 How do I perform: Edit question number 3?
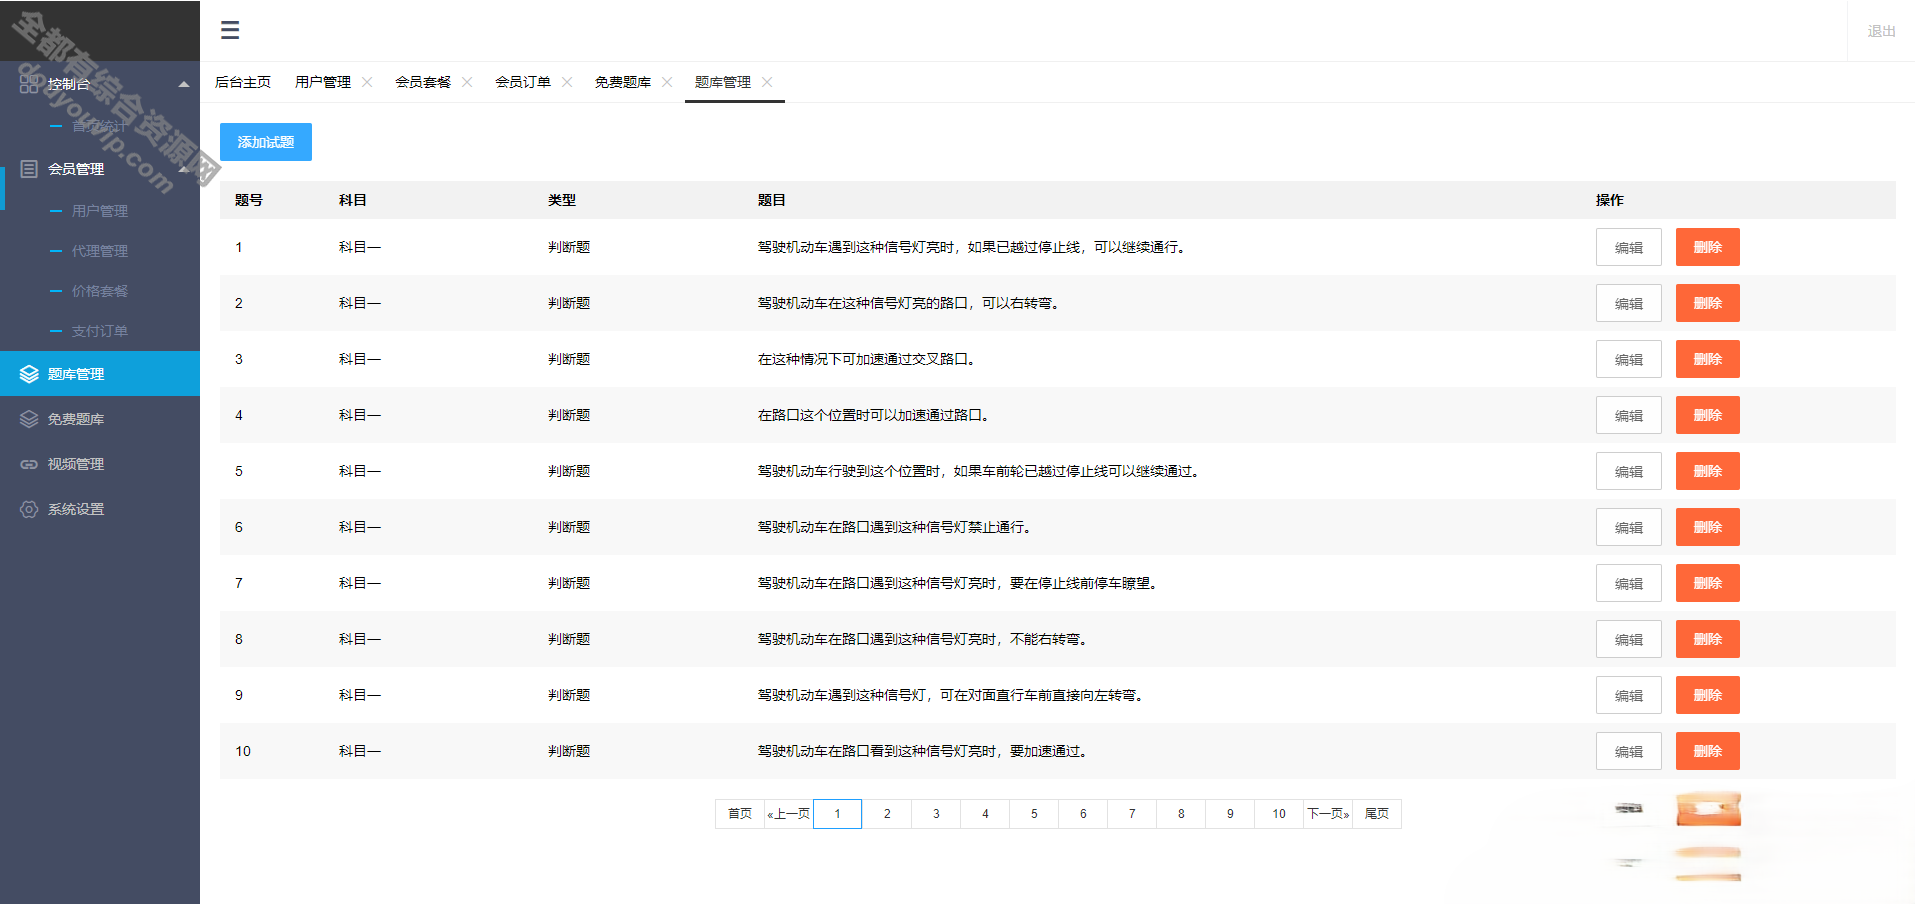coord(1628,359)
